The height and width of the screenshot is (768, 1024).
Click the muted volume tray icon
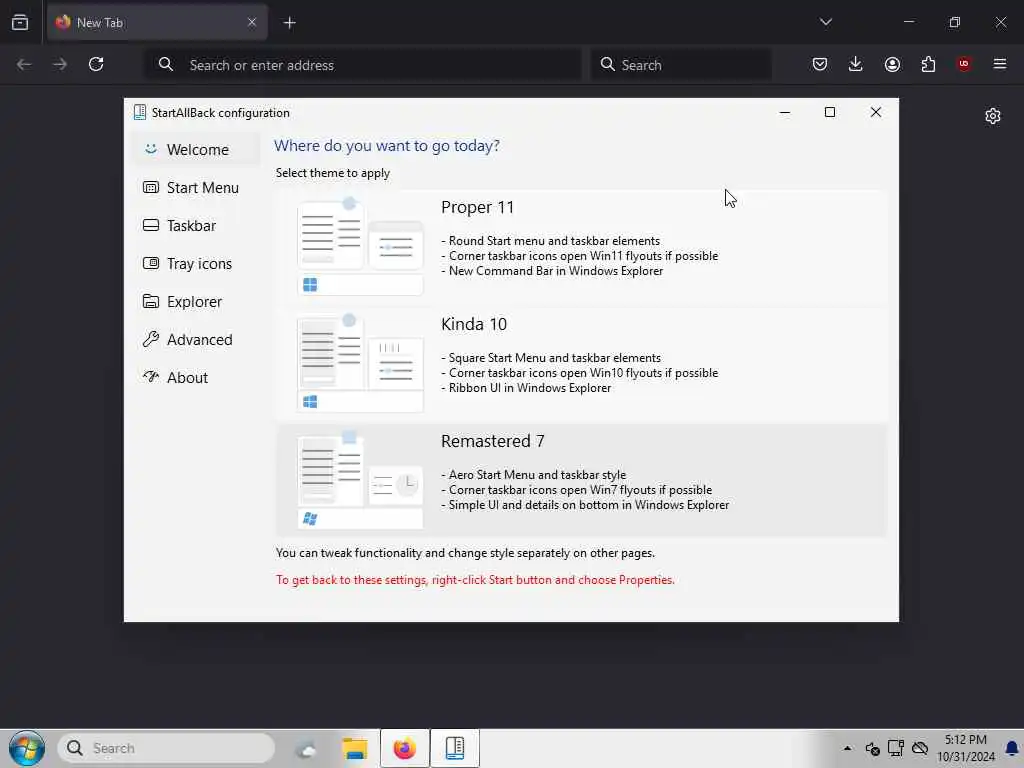(x=872, y=748)
